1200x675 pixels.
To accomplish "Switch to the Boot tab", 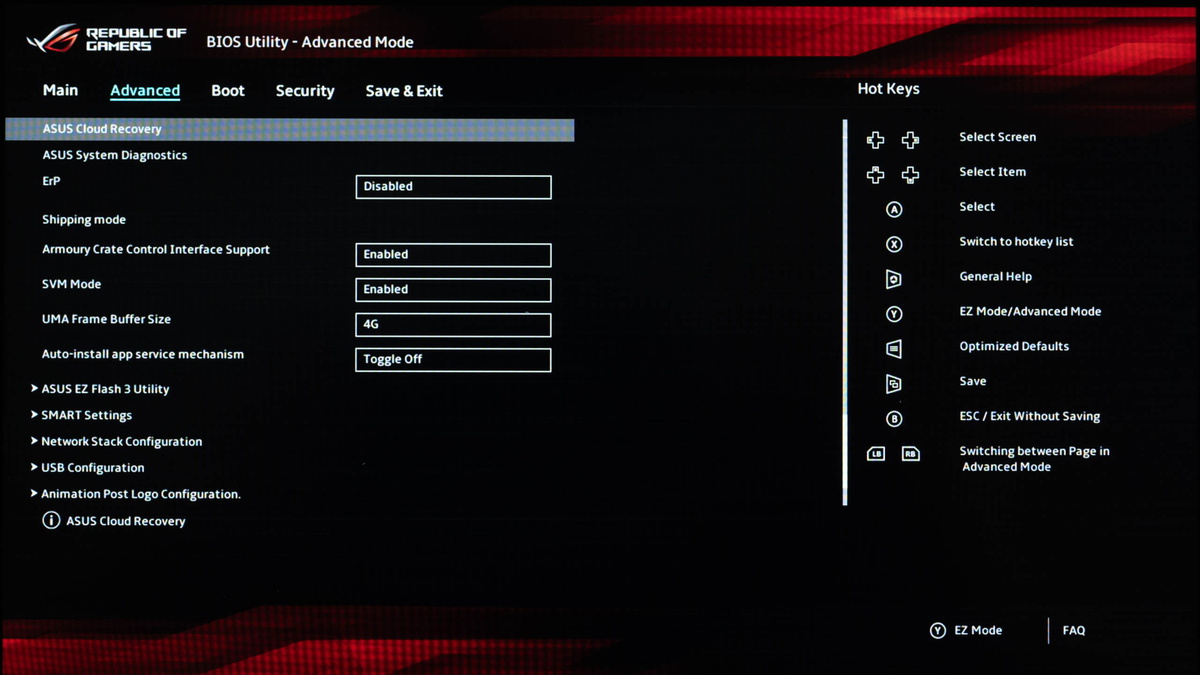I will point(228,90).
